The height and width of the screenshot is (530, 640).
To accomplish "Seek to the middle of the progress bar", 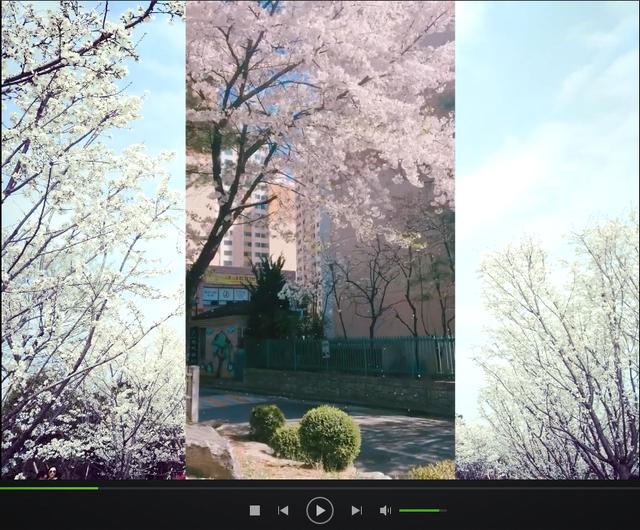I will coord(320,488).
